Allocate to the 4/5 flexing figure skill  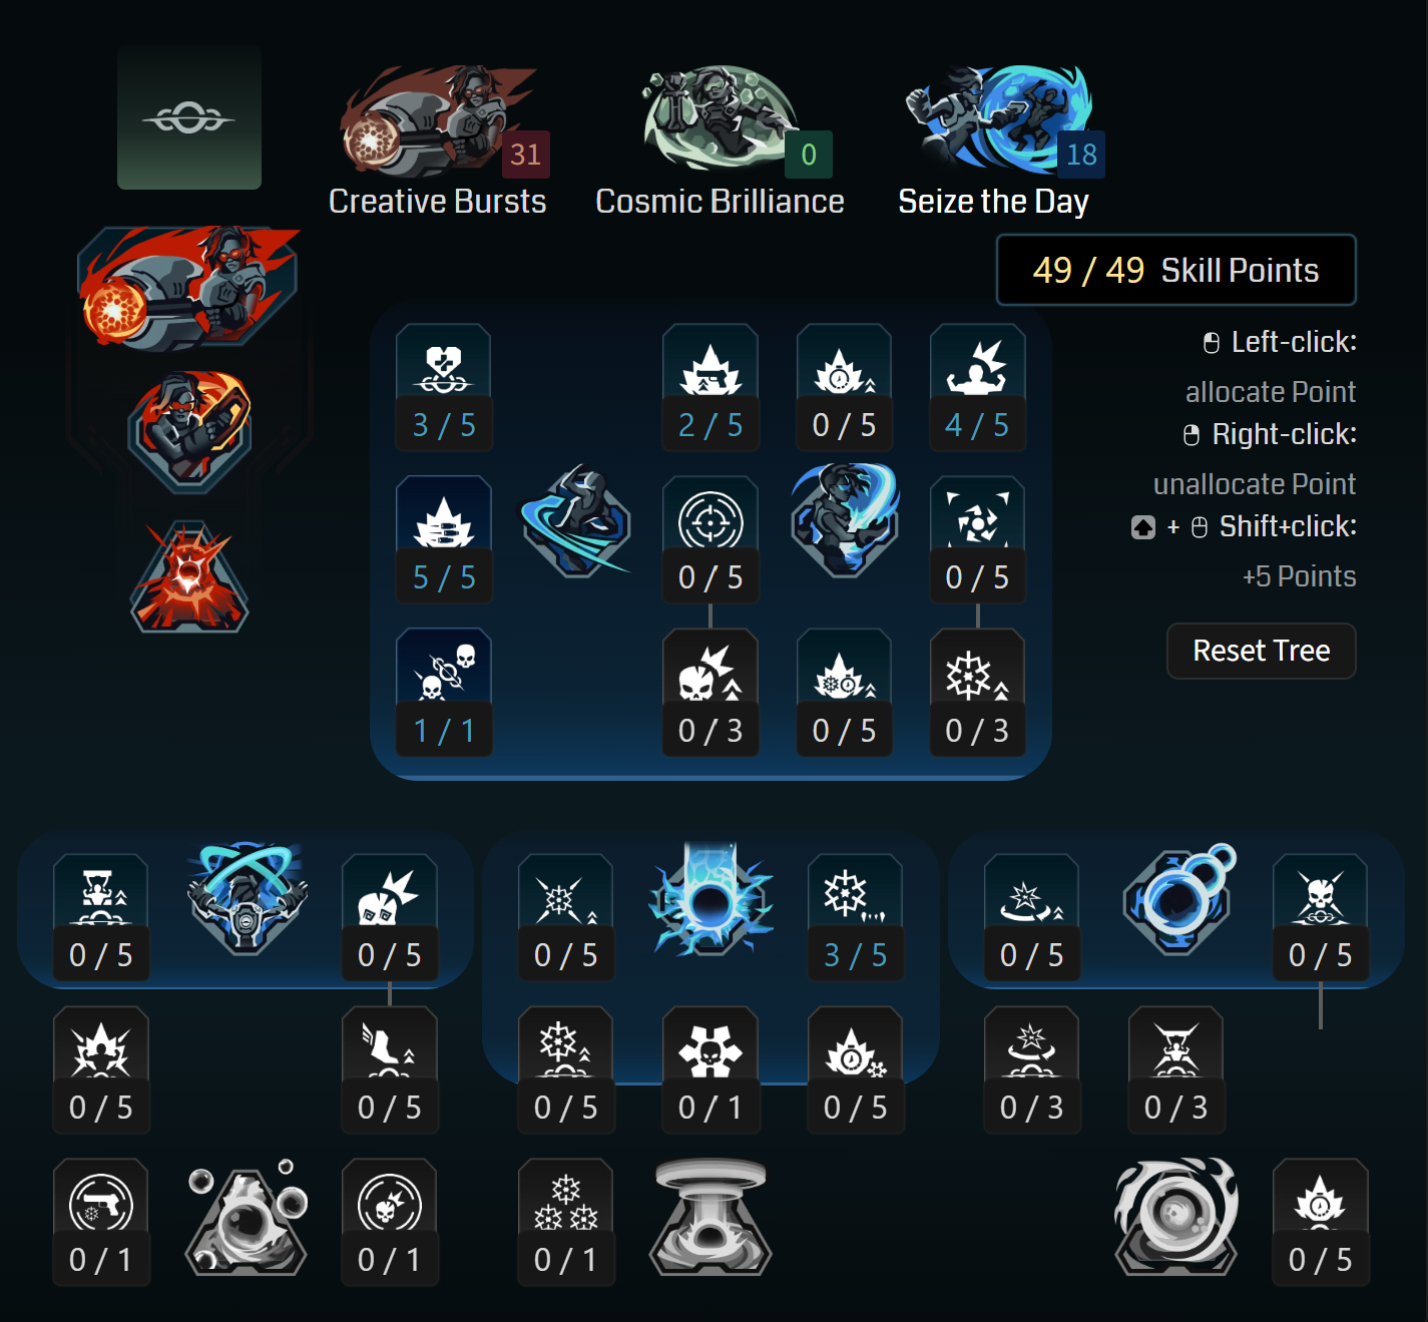[977, 387]
